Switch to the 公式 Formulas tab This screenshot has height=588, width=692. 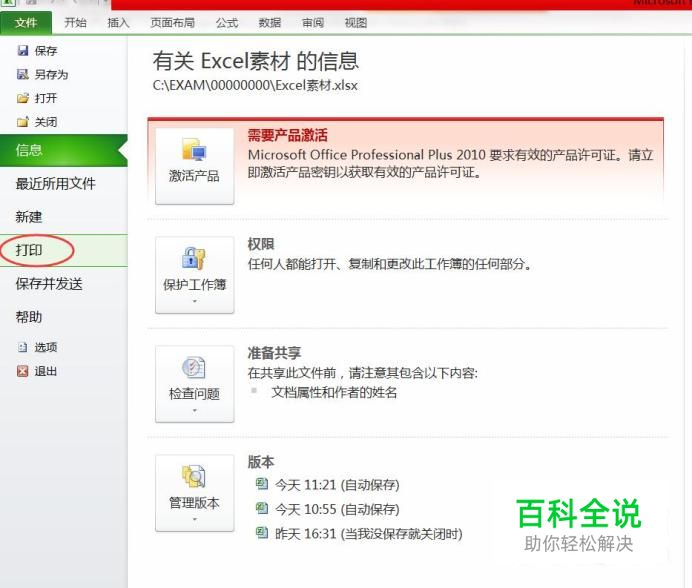tap(227, 23)
